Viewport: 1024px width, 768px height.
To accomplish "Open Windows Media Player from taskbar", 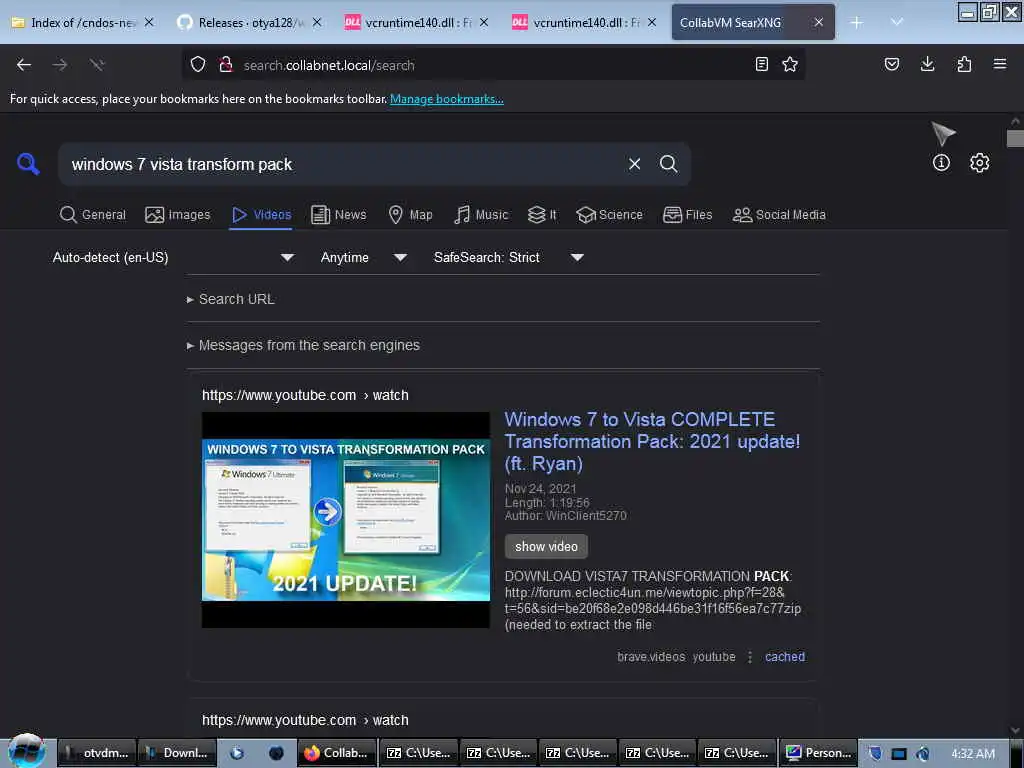I will pyautogui.click(x=236, y=753).
